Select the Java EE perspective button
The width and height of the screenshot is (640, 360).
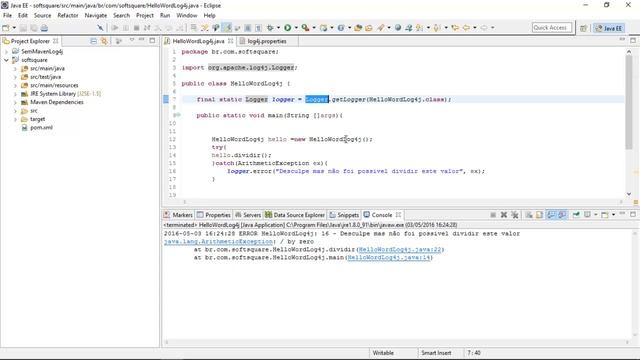[x=609, y=28]
